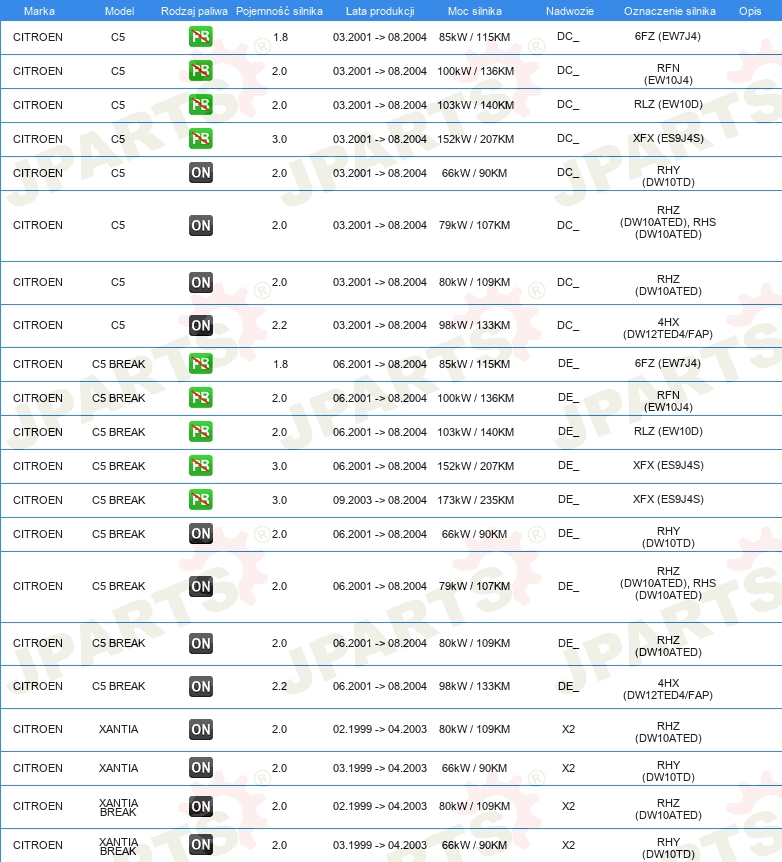Image resolution: width=782 pixels, height=862 pixels.
Task: Select 'RHZ (DW10ATED), RHS' code in C5 DC_ row
Action: [668, 222]
